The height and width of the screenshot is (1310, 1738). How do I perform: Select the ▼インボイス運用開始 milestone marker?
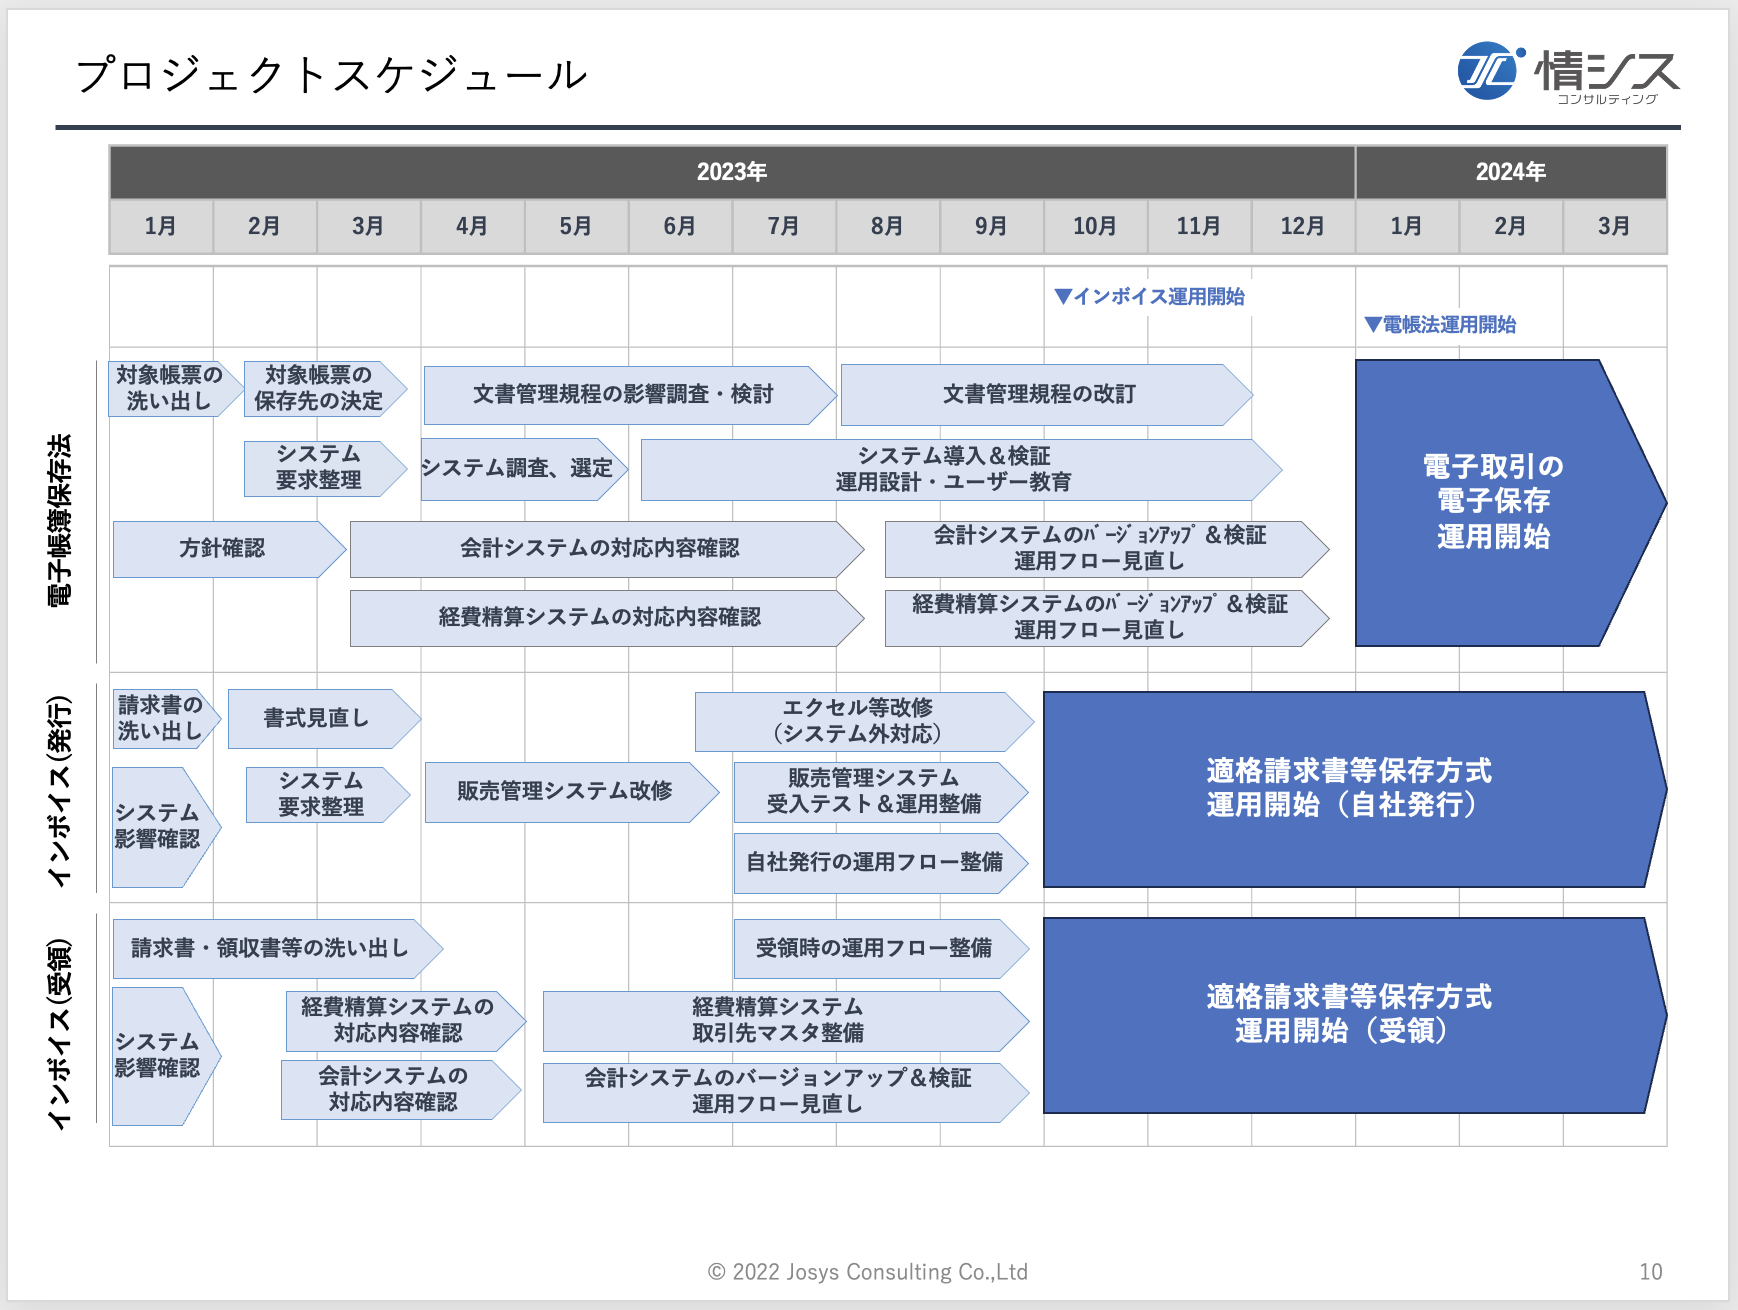click(1150, 296)
